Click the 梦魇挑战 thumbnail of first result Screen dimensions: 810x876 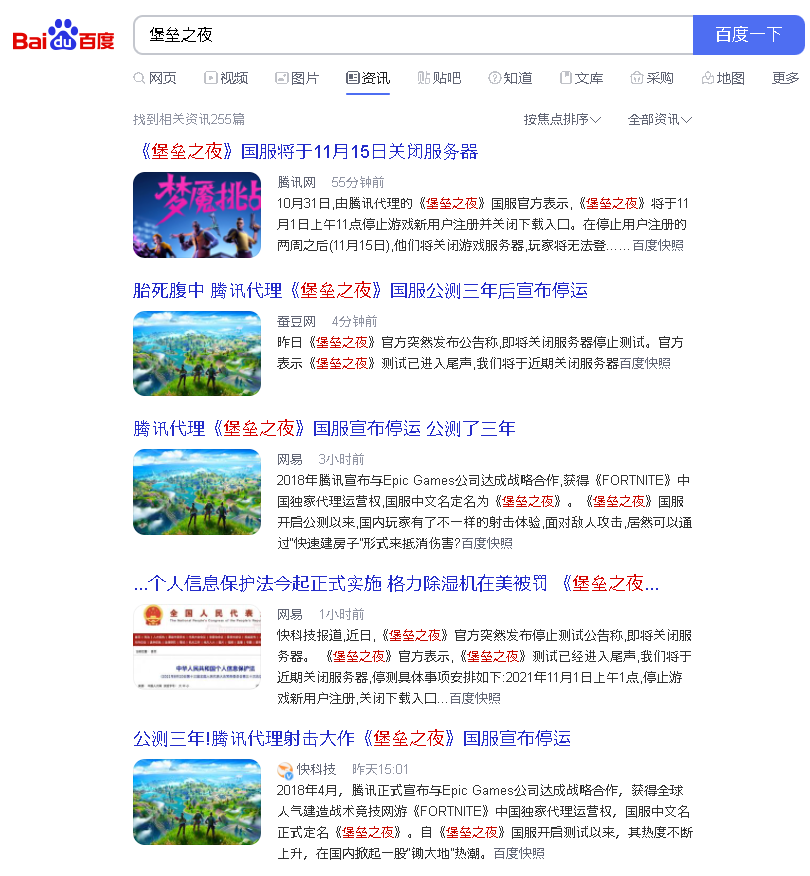click(x=197, y=215)
